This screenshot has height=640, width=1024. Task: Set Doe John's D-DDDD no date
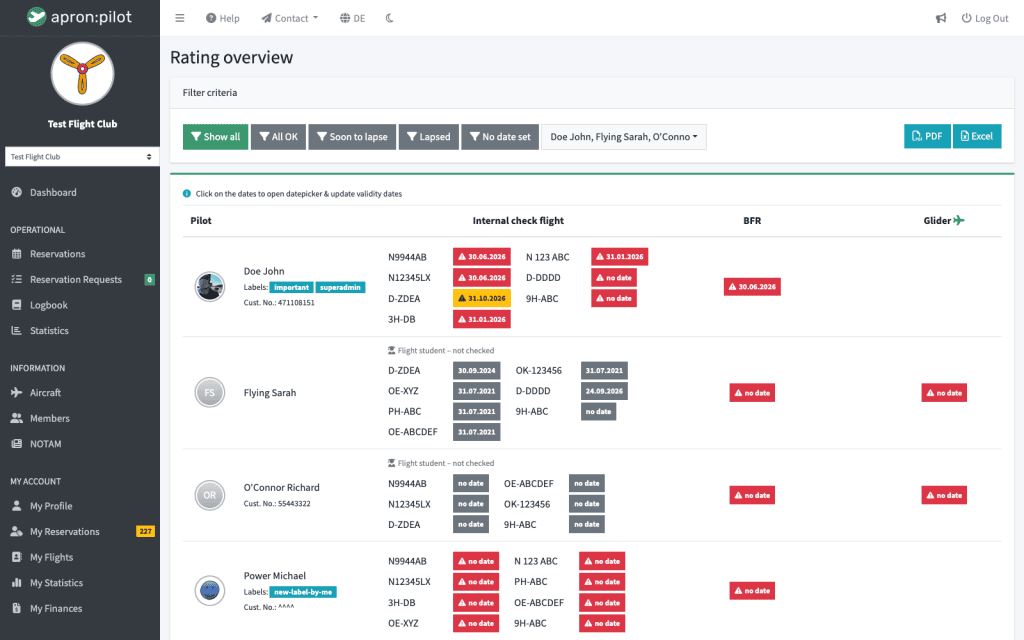tap(614, 278)
